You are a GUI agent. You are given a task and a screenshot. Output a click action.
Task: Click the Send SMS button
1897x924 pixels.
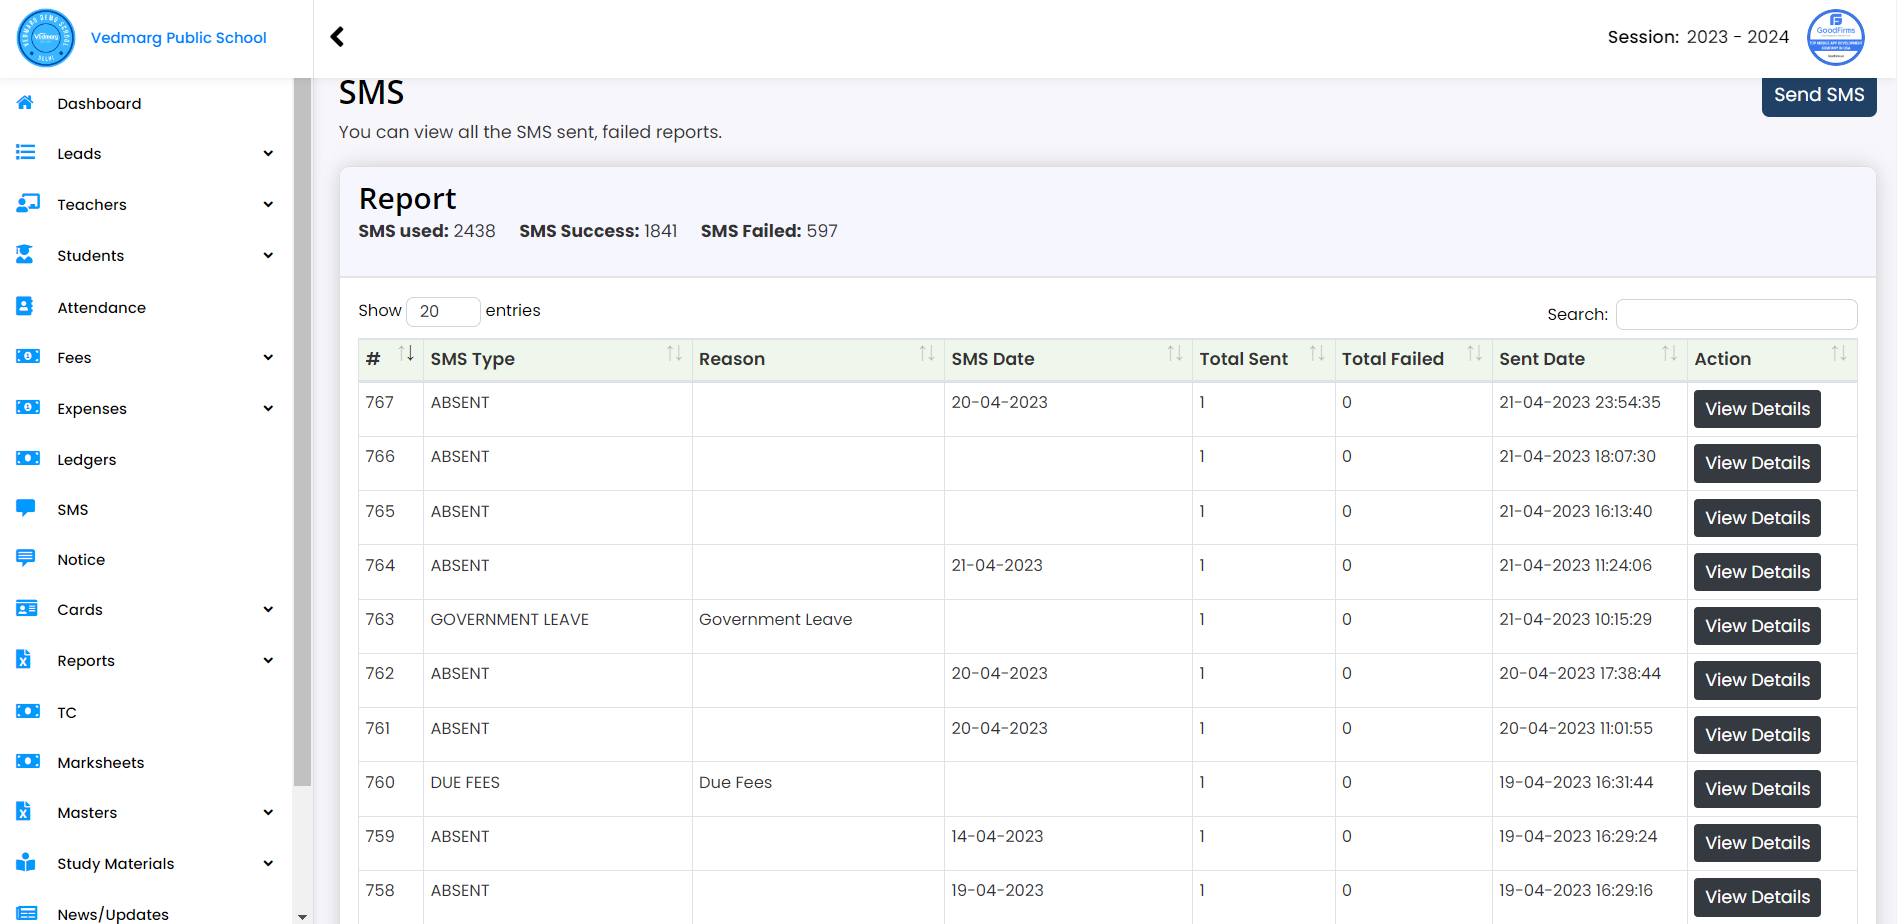(x=1819, y=95)
